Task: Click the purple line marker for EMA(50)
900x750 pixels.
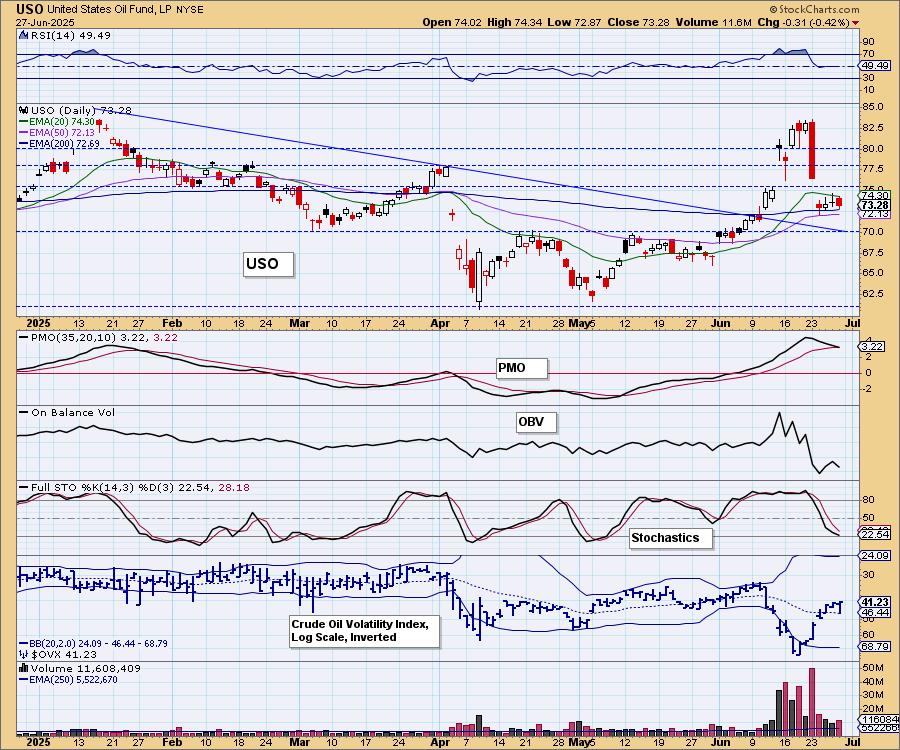Action: [x=24, y=133]
